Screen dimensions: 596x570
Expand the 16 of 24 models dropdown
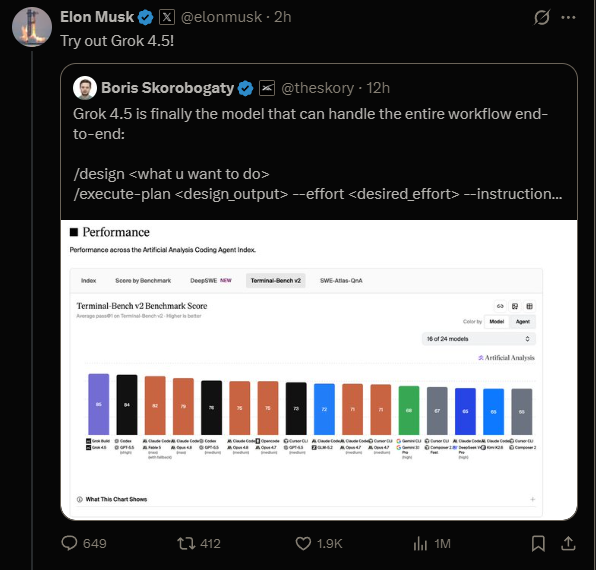pos(479,339)
